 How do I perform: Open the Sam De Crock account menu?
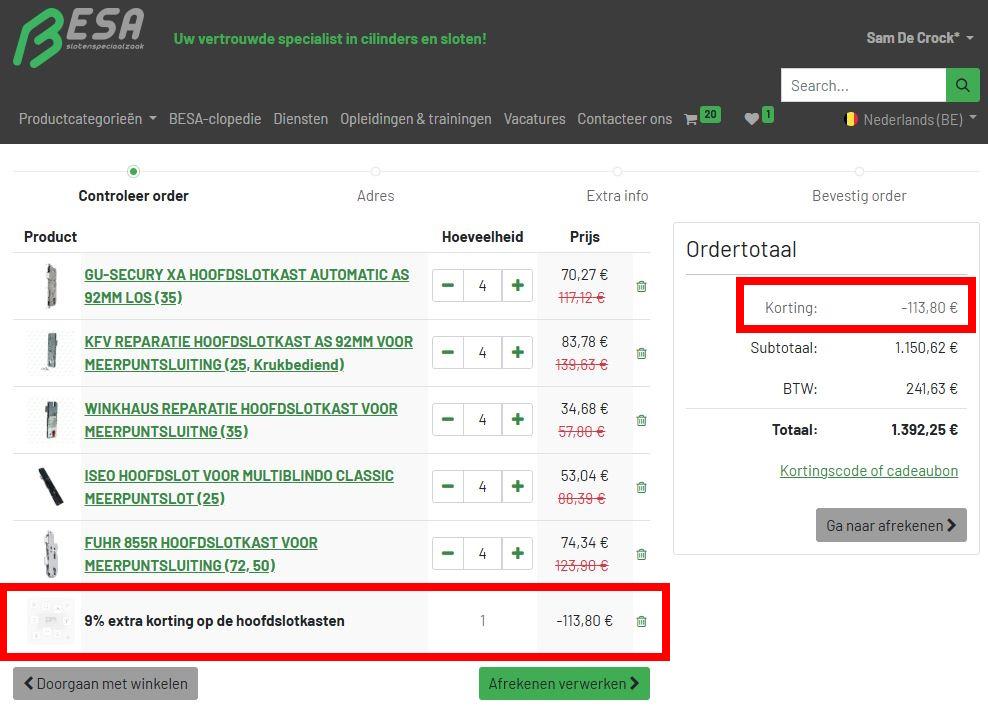click(919, 38)
